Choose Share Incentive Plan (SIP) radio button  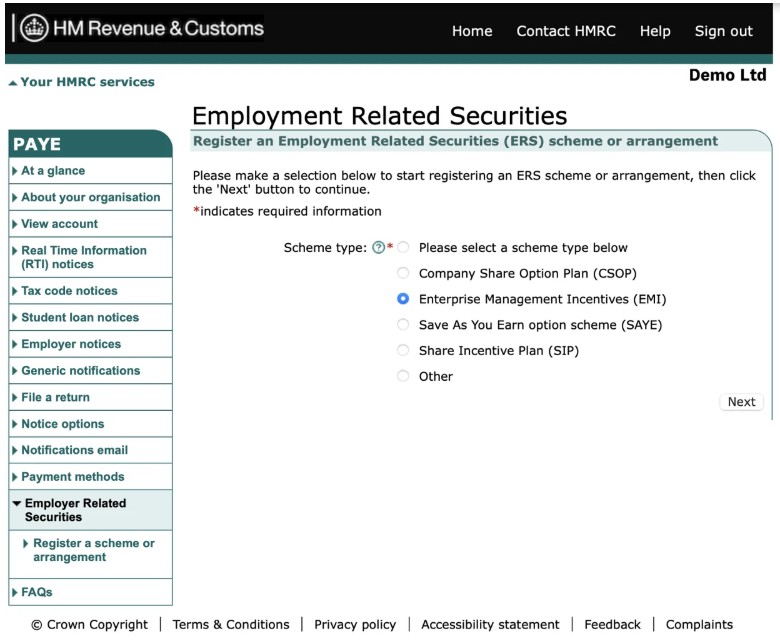coord(403,351)
